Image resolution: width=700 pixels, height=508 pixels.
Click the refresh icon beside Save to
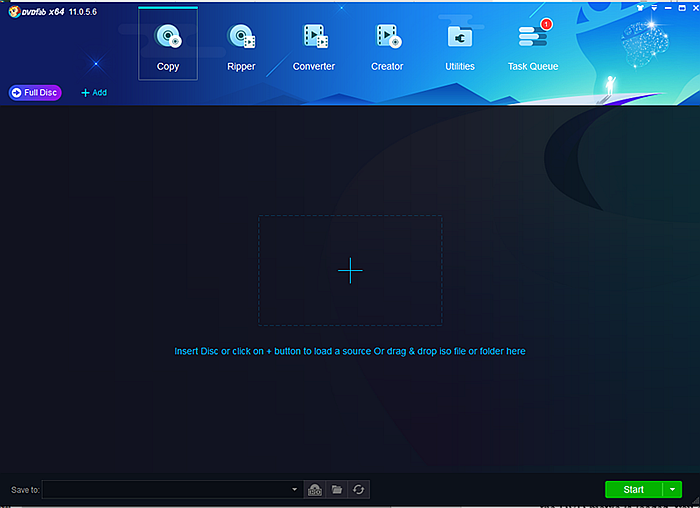pyautogui.click(x=358, y=489)
